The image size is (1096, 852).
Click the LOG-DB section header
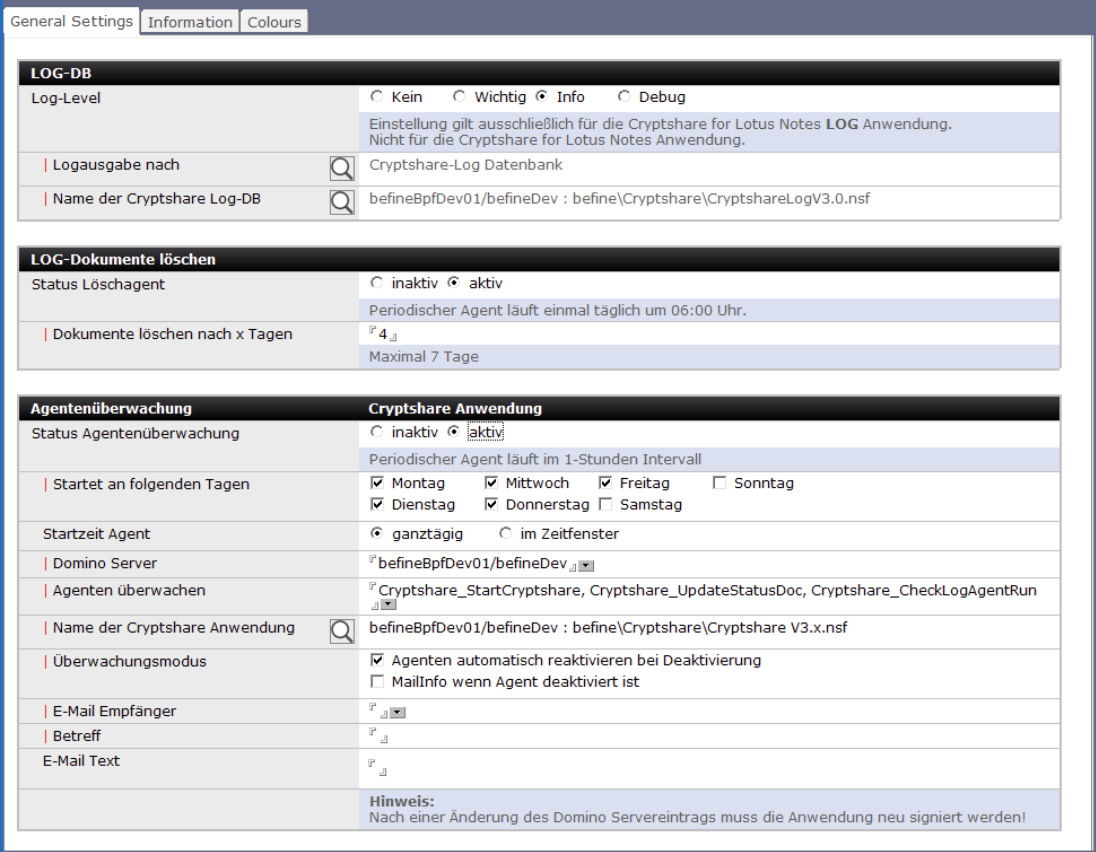(538, 73)
